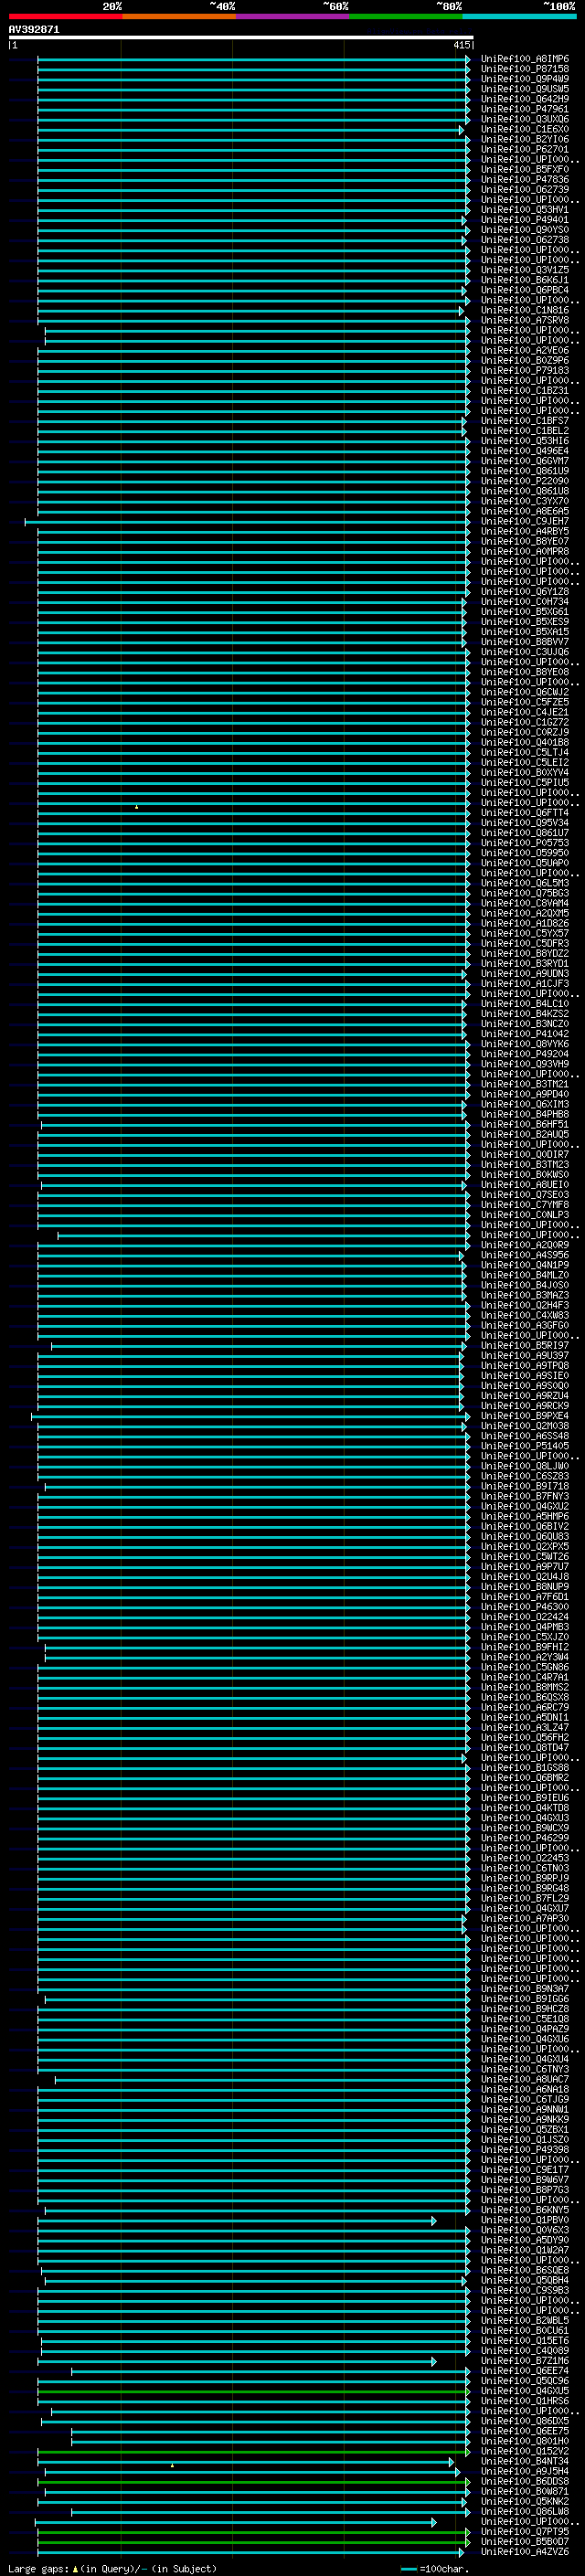
Task: Open hit UniRef100_P87158
Action: point(525,69)
